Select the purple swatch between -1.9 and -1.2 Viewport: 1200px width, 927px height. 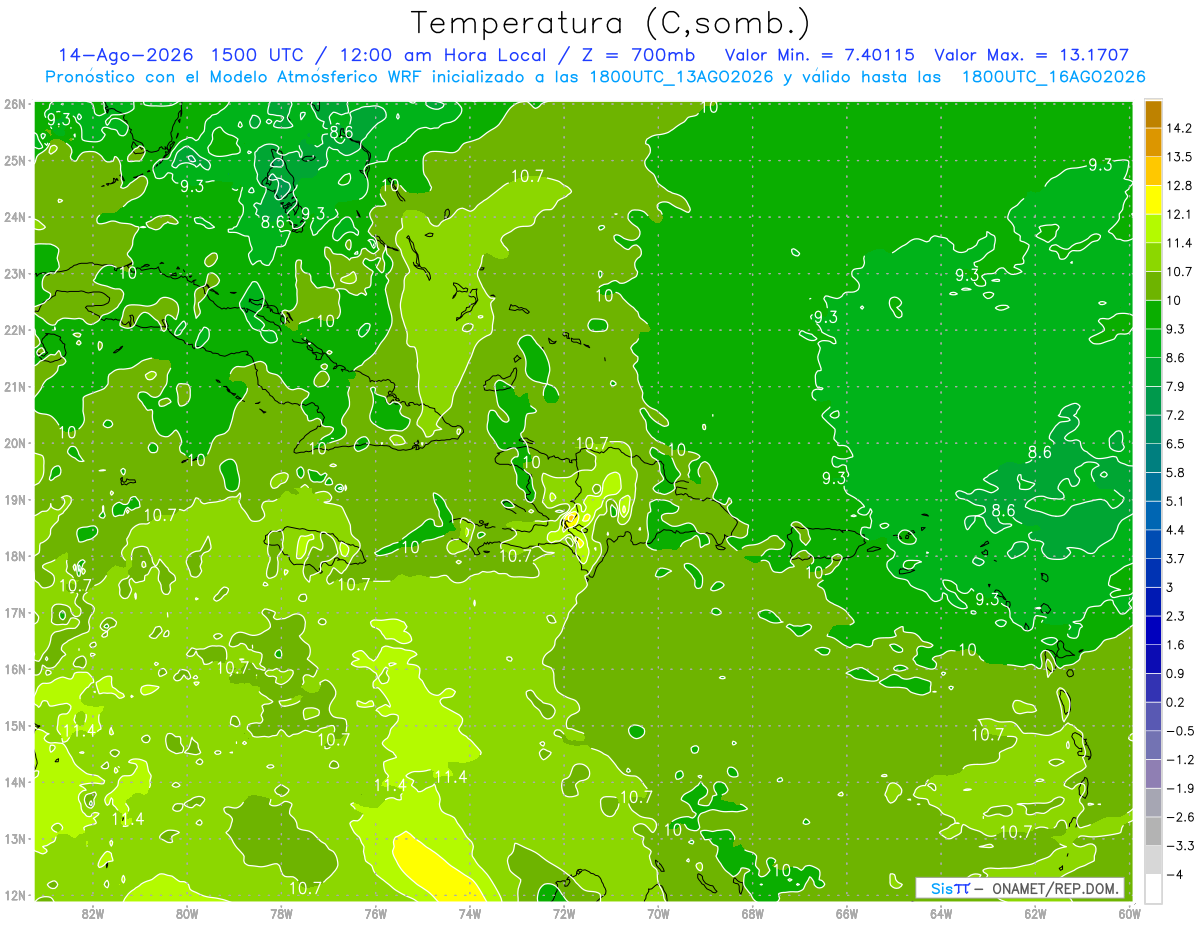[1153, 773]
